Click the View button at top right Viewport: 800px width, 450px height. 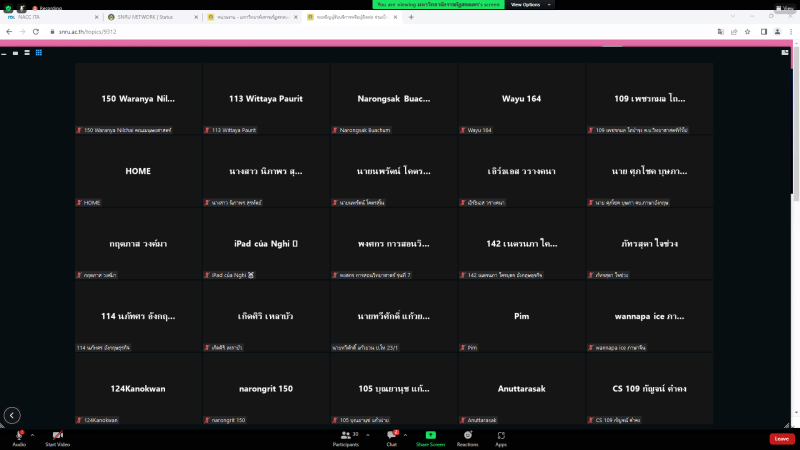tap(783, 5)
